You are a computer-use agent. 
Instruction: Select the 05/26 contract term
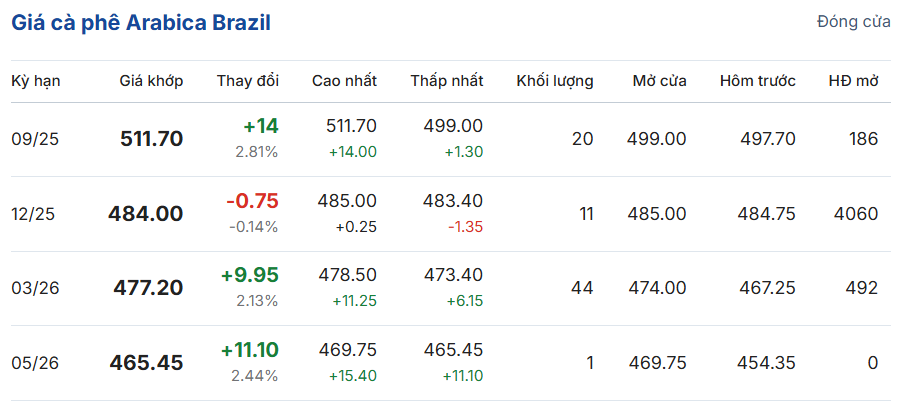[x=35, y=363]
